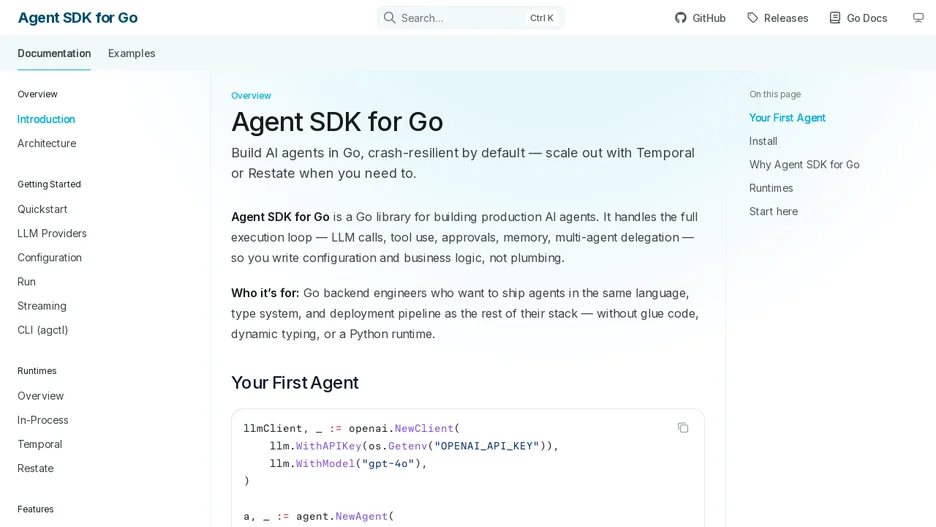
Task: Click the On this page label
Action: click(x=775, y=94)
